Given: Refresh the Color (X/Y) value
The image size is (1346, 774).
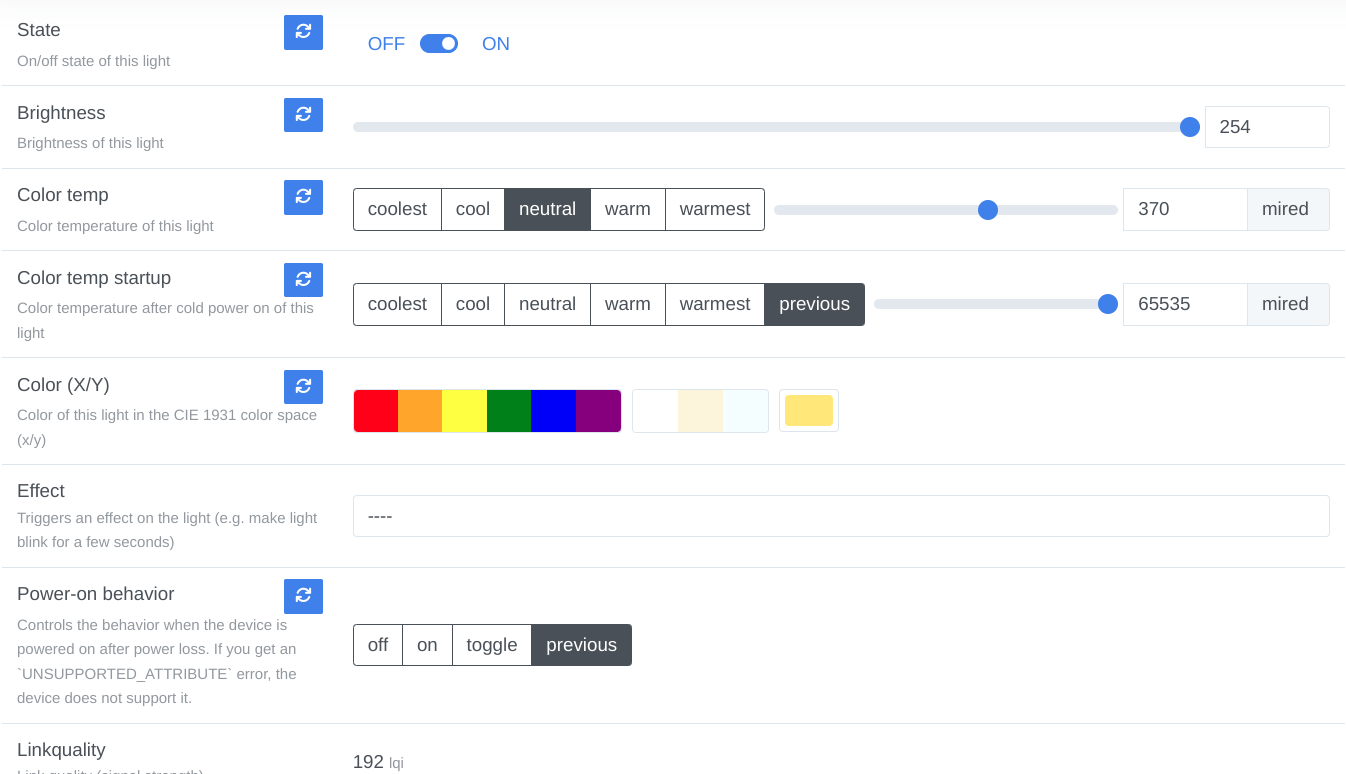Looking at the screenshot, I should coord(303,387).
